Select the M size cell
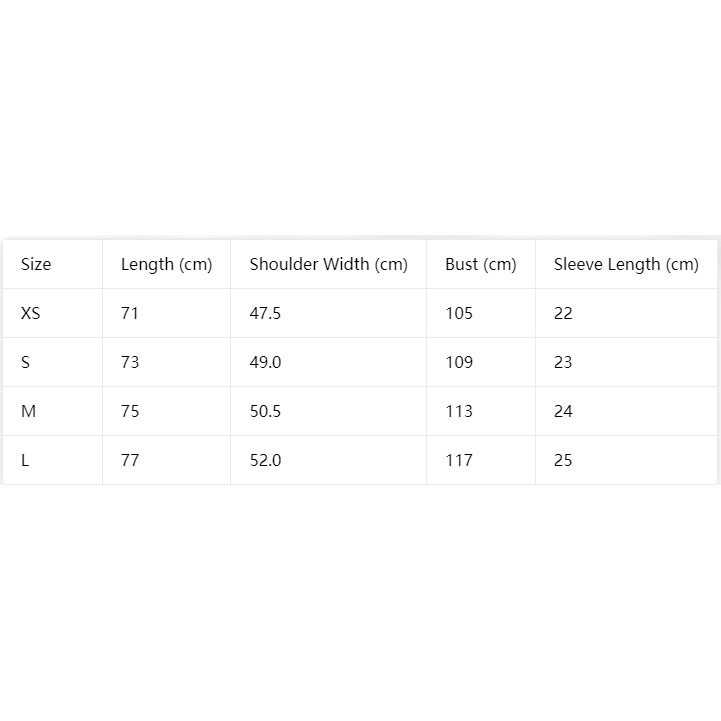 click(28, 411)
